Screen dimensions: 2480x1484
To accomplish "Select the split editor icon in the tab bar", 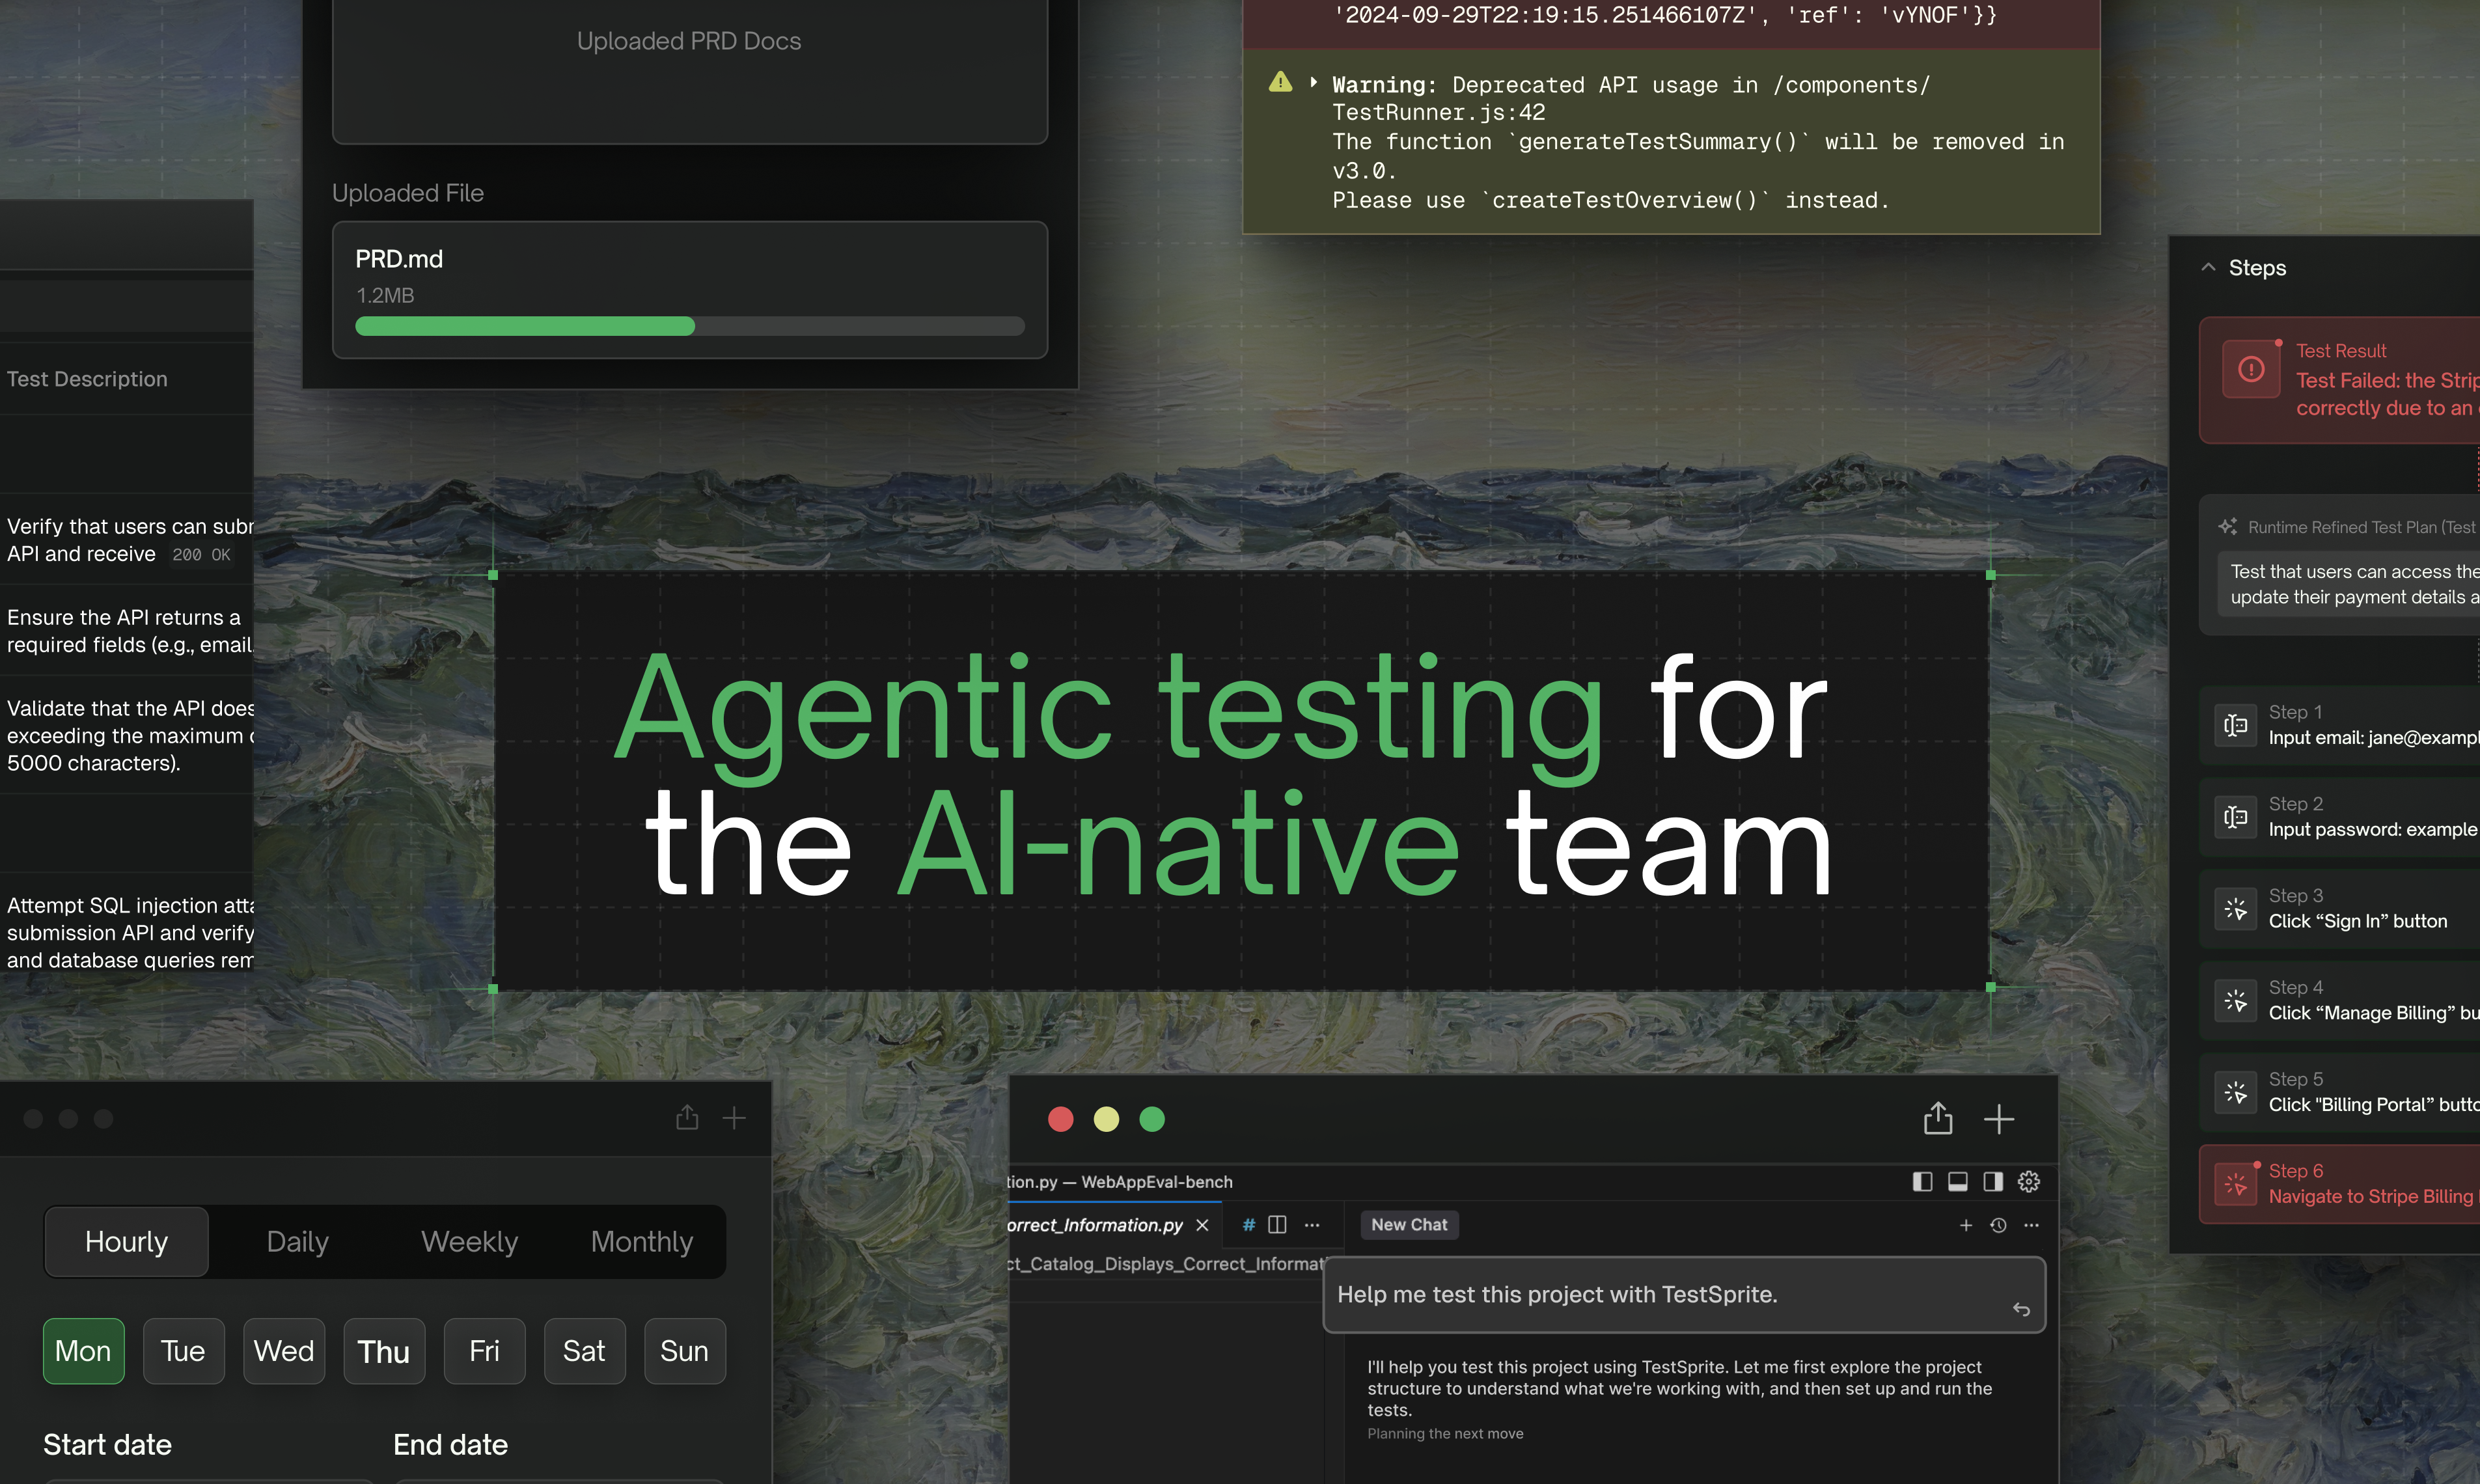I will [1277, 1225].
